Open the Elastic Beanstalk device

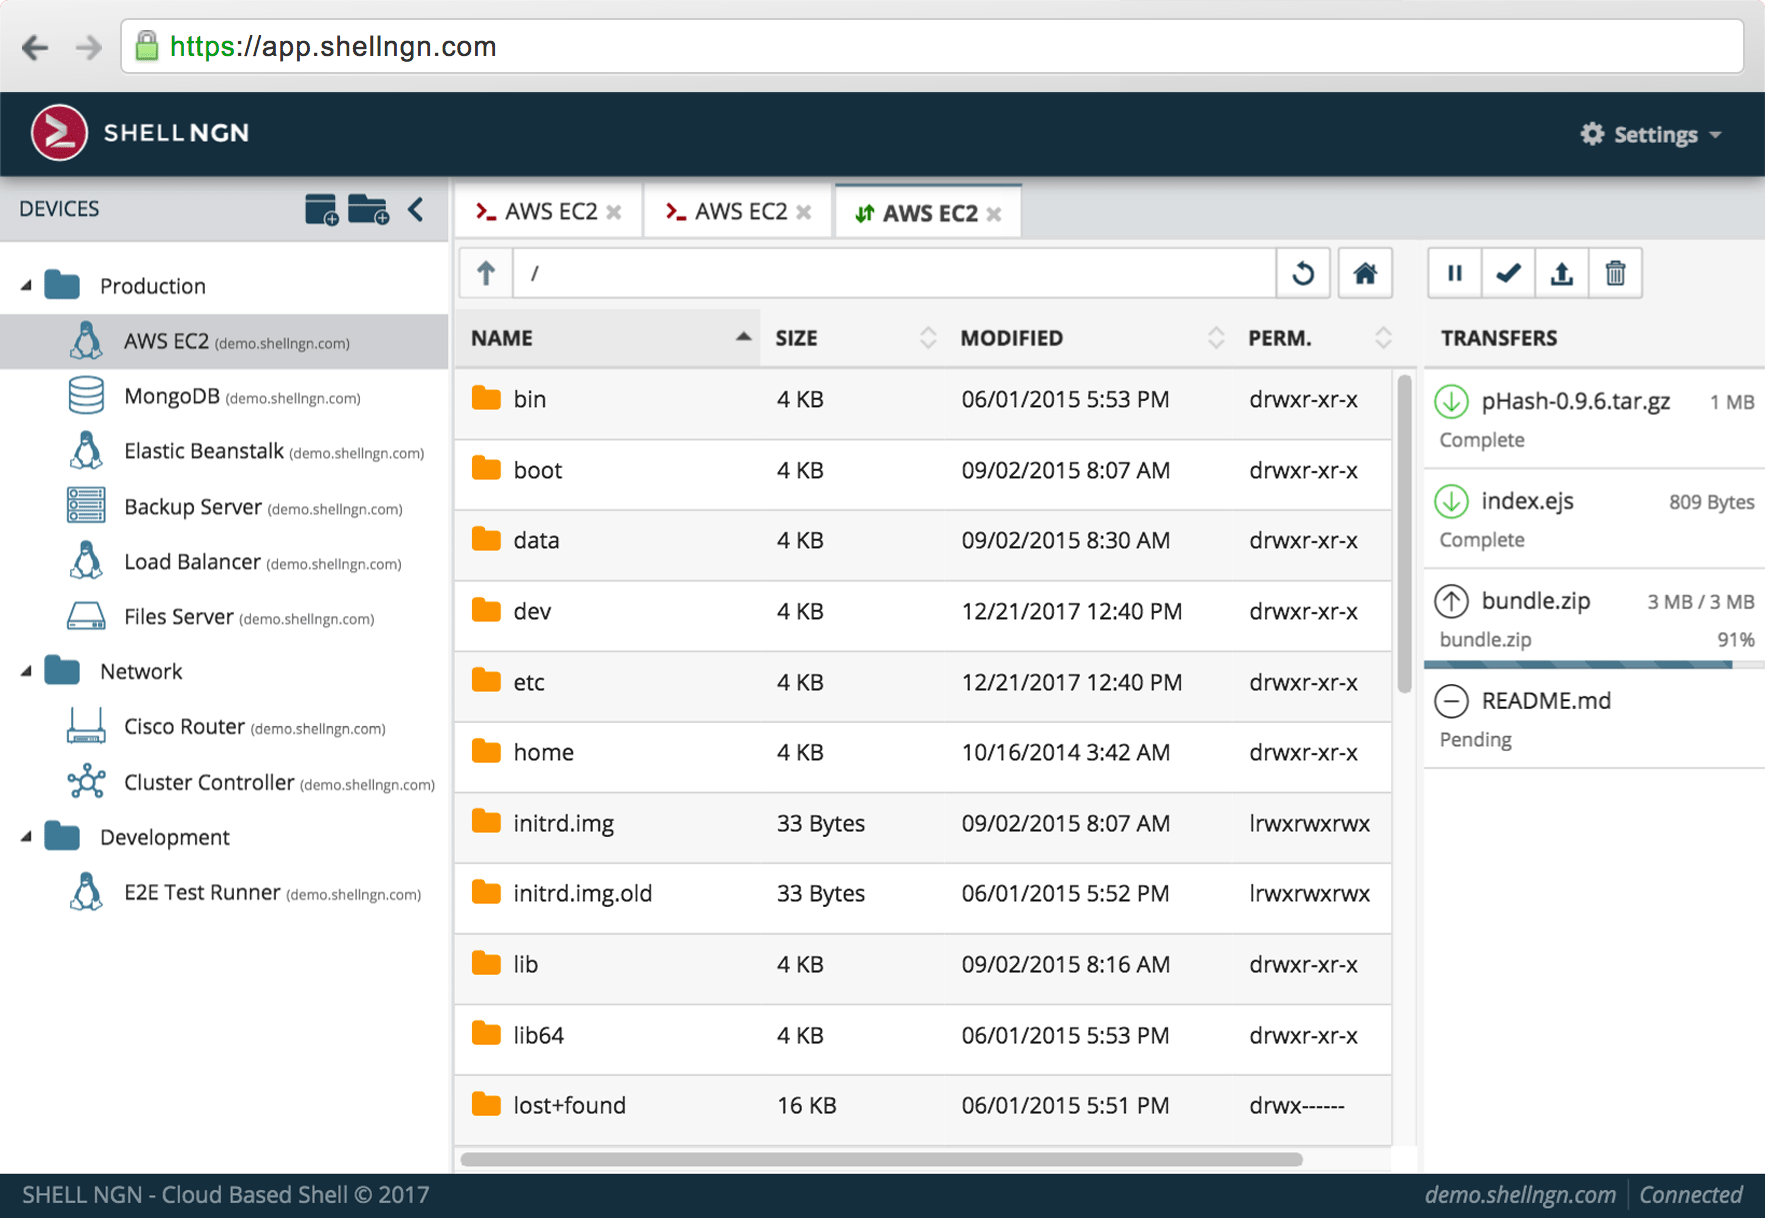224,451
